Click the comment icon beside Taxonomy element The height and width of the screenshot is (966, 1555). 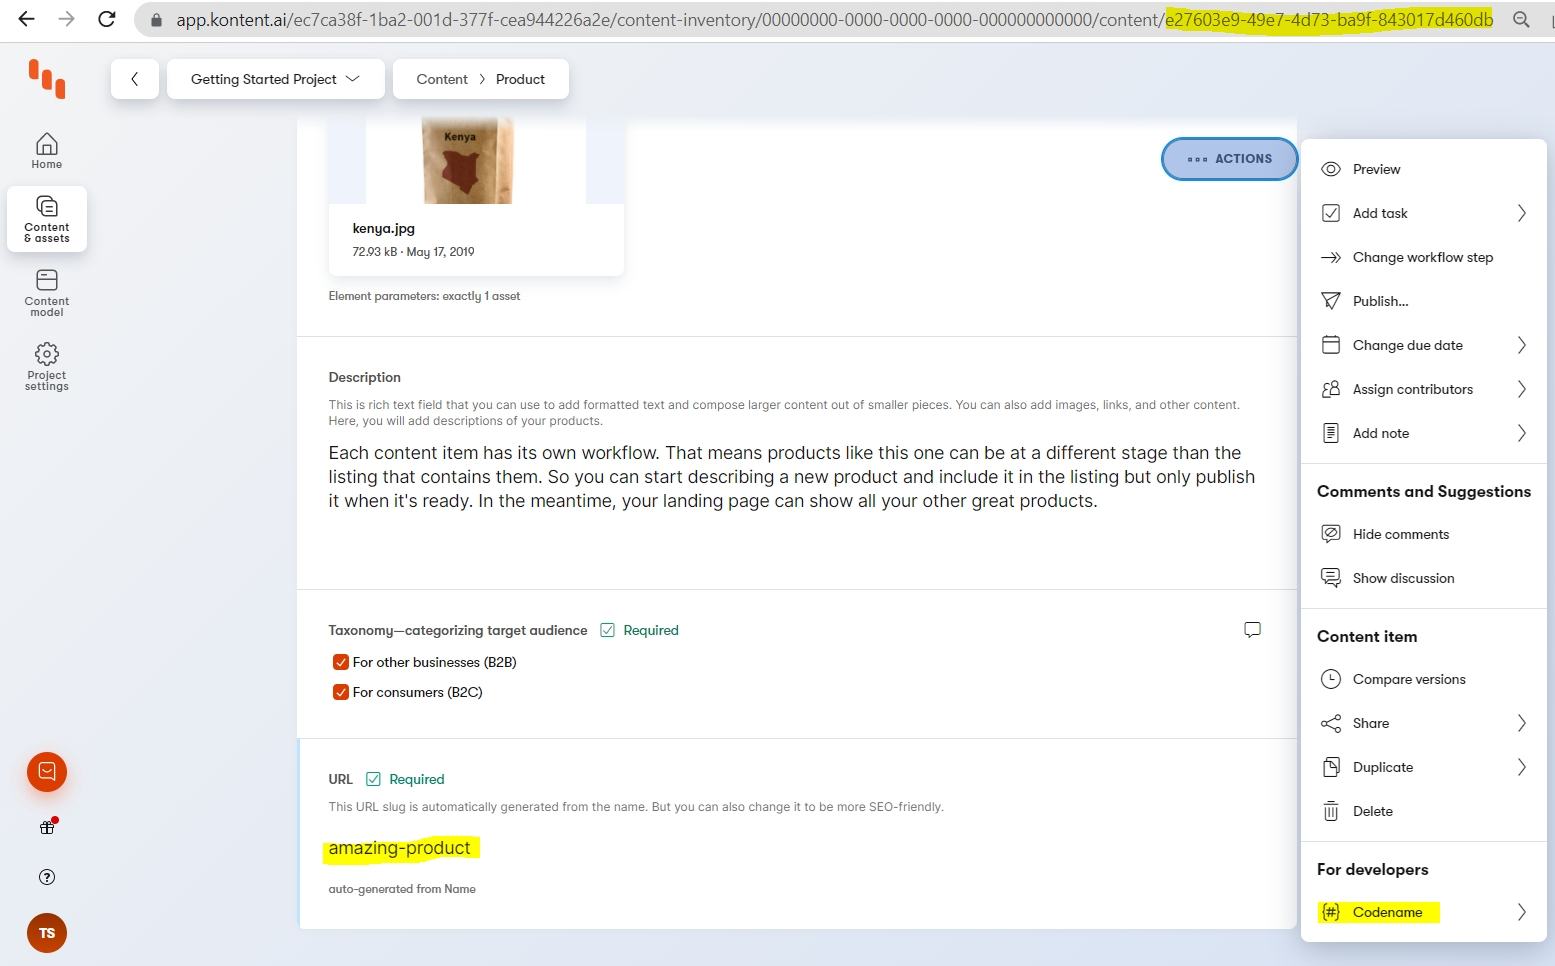click(x=1252, y=630)
